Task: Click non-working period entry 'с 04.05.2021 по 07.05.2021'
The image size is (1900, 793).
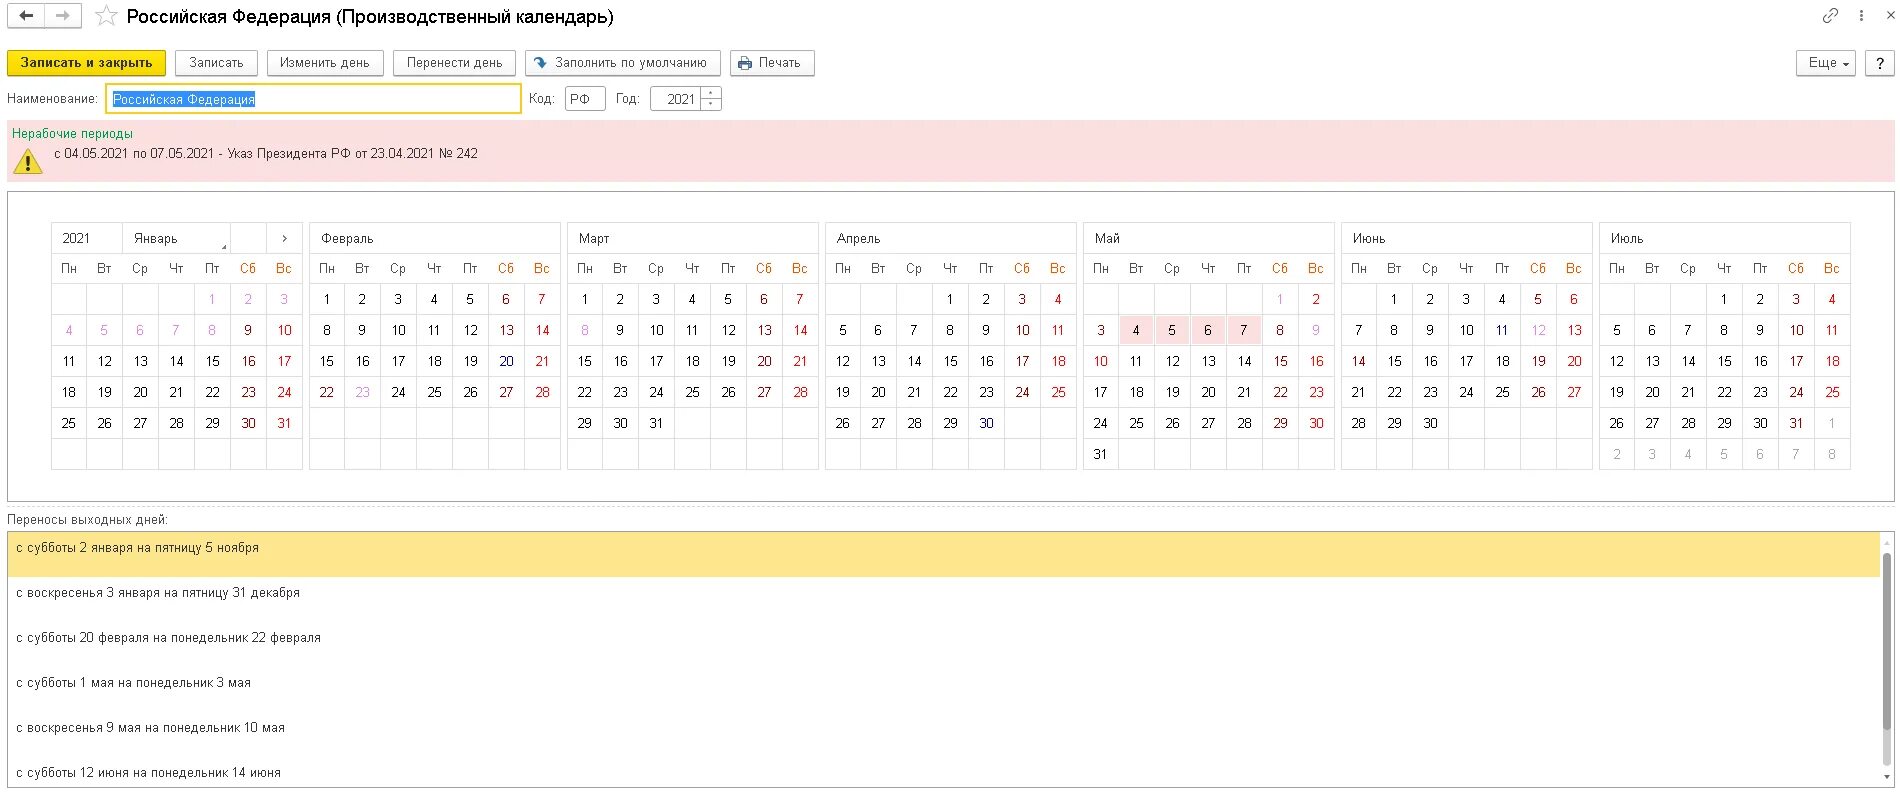Action: click(x=265, y=153)
